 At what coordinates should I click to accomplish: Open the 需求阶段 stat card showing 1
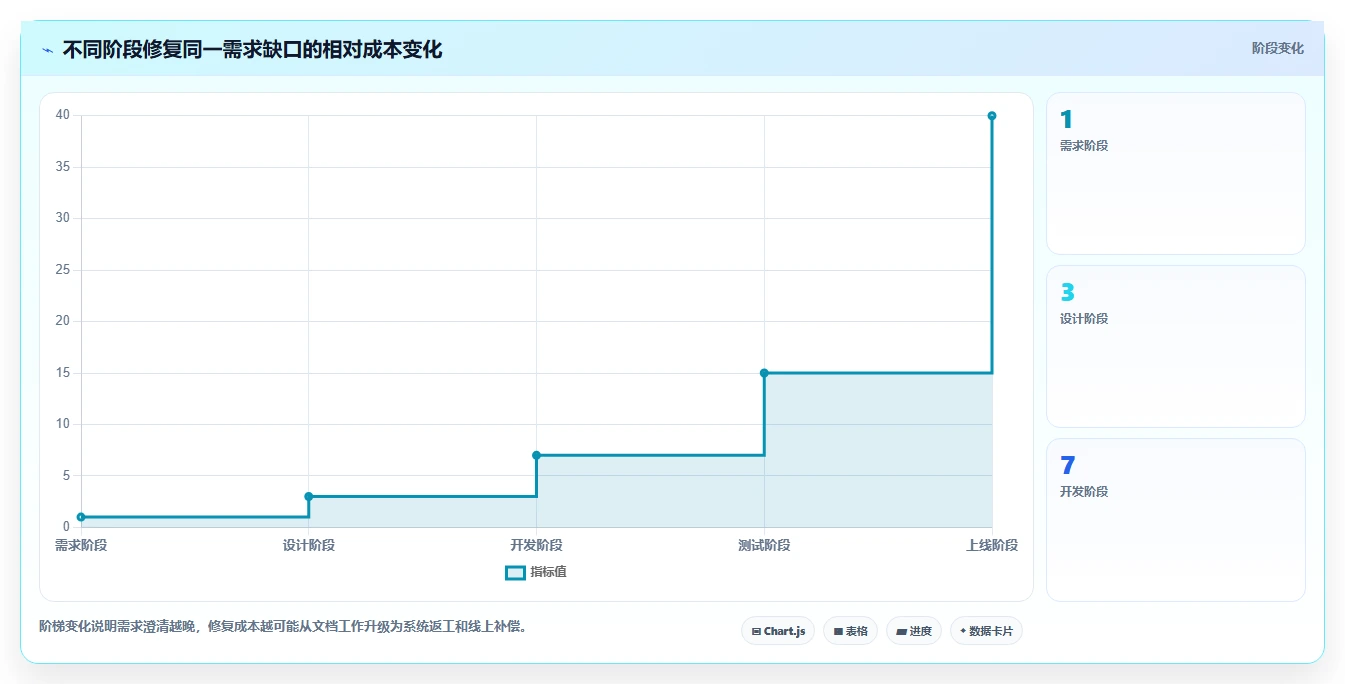(1176, 174)
